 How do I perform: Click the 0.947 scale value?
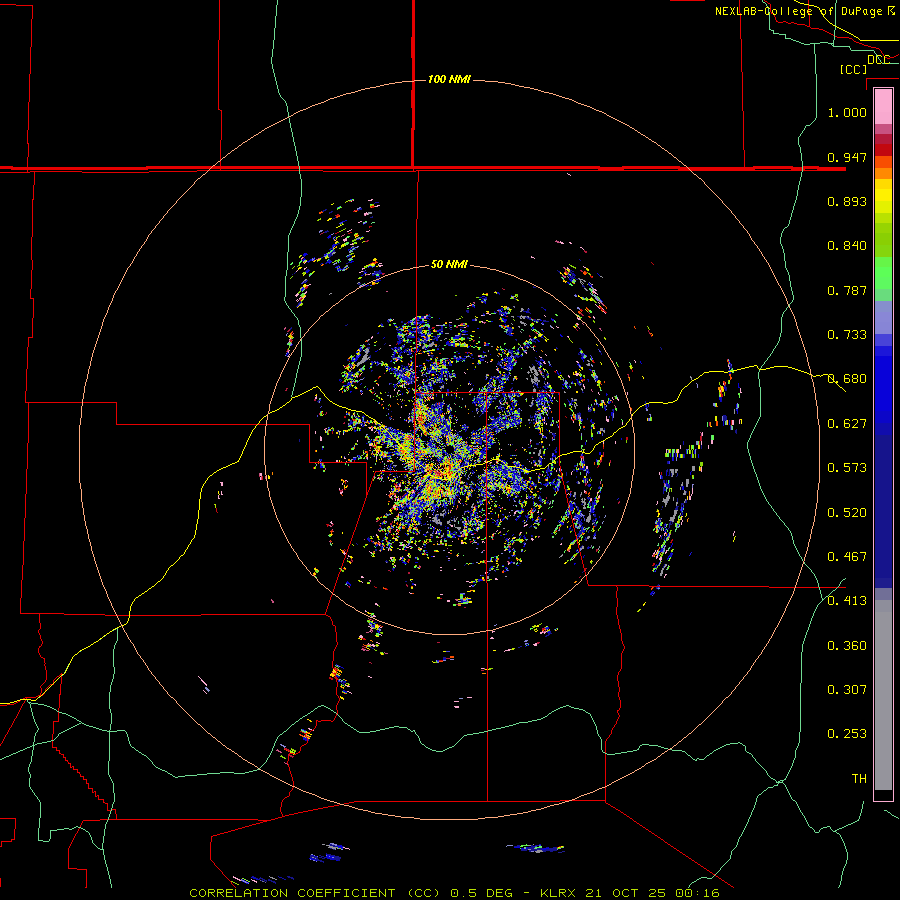pos(847,157)
